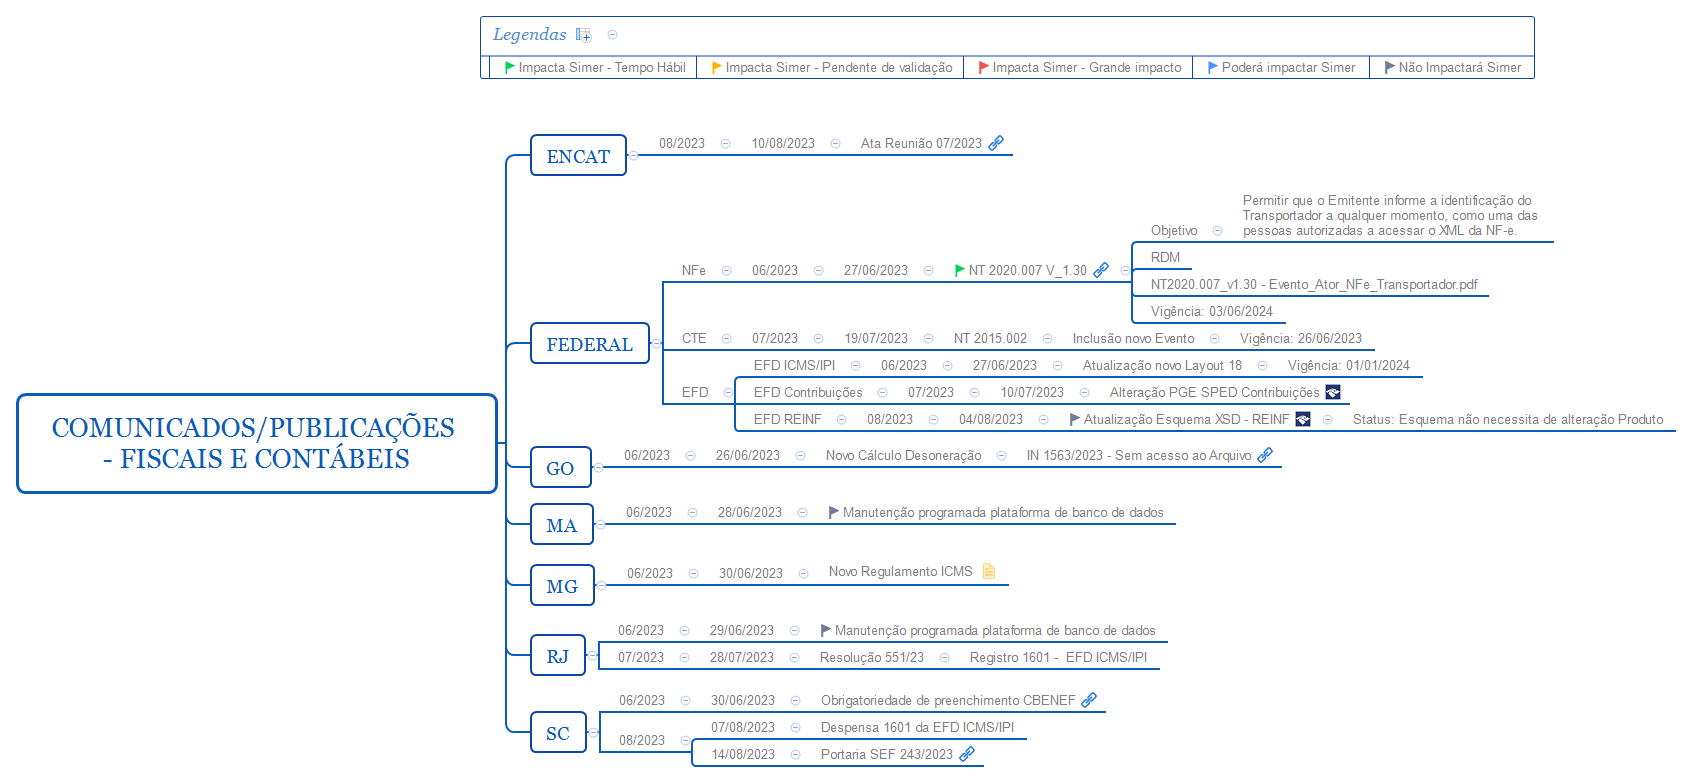The image size is (1693, 782).
Task: Select EFD Contribuições node
Action: coord(808,392)
